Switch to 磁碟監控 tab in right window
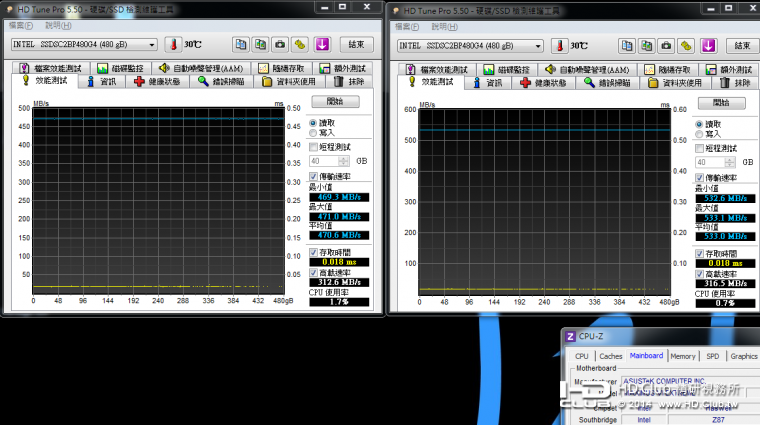 pos(507,70)
